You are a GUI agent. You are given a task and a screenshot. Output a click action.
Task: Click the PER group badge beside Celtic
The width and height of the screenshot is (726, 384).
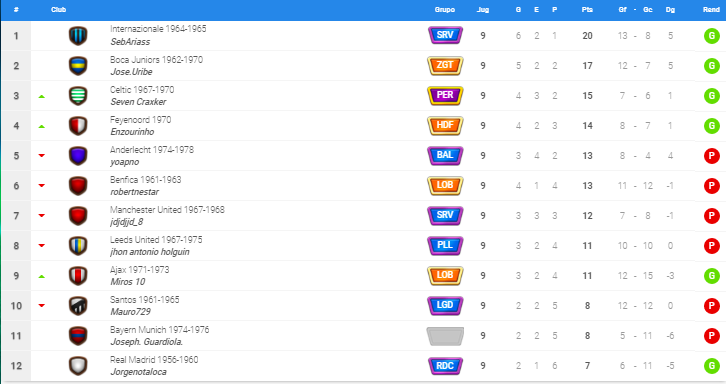(x=445, y=95)
